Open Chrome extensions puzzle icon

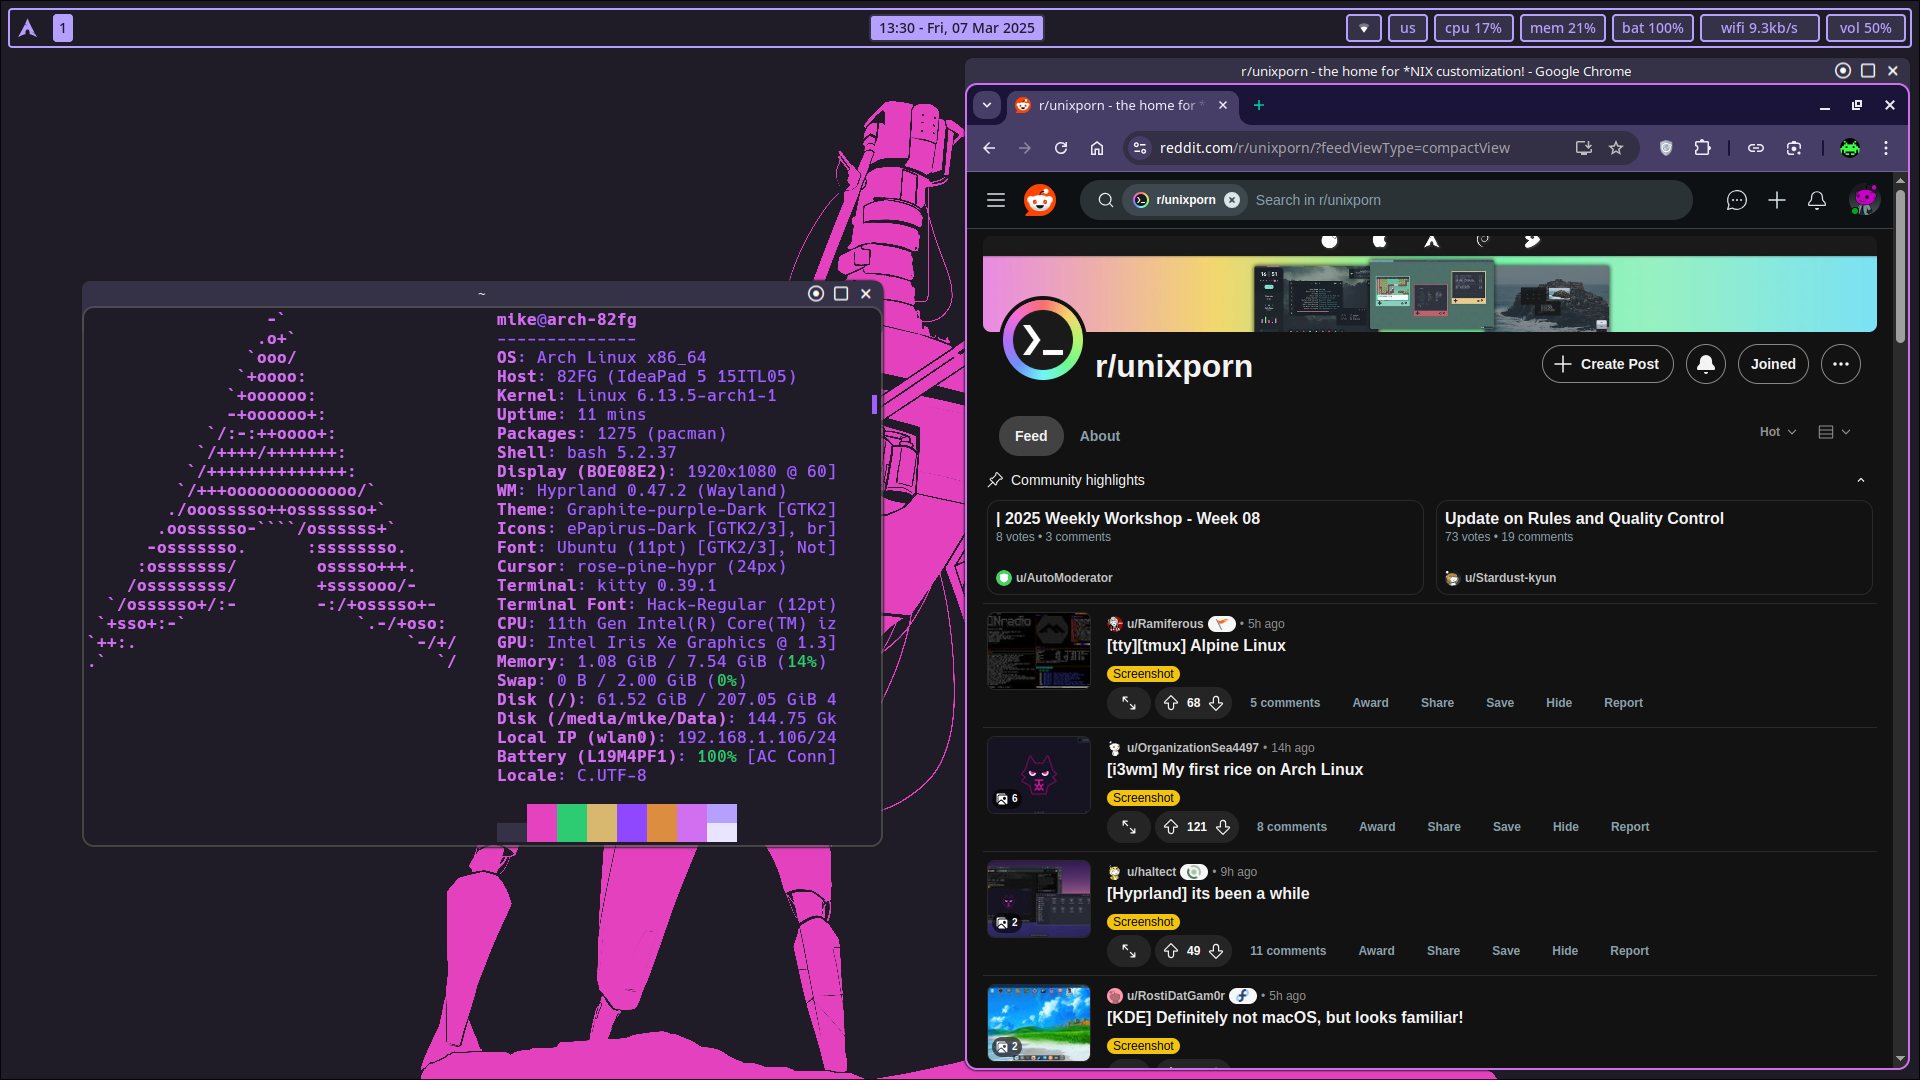coord(1703,148)
